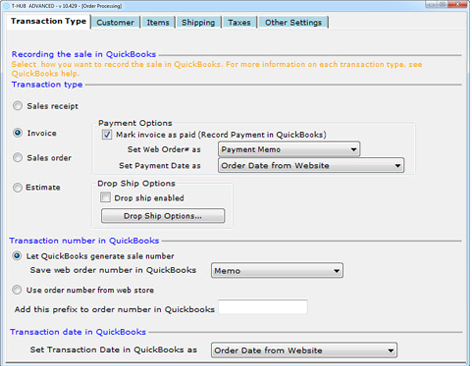Viewport: 472px width, 366px height.
Task: Enable the Drop ship enabled checkbox
Action: click(105, 197)
